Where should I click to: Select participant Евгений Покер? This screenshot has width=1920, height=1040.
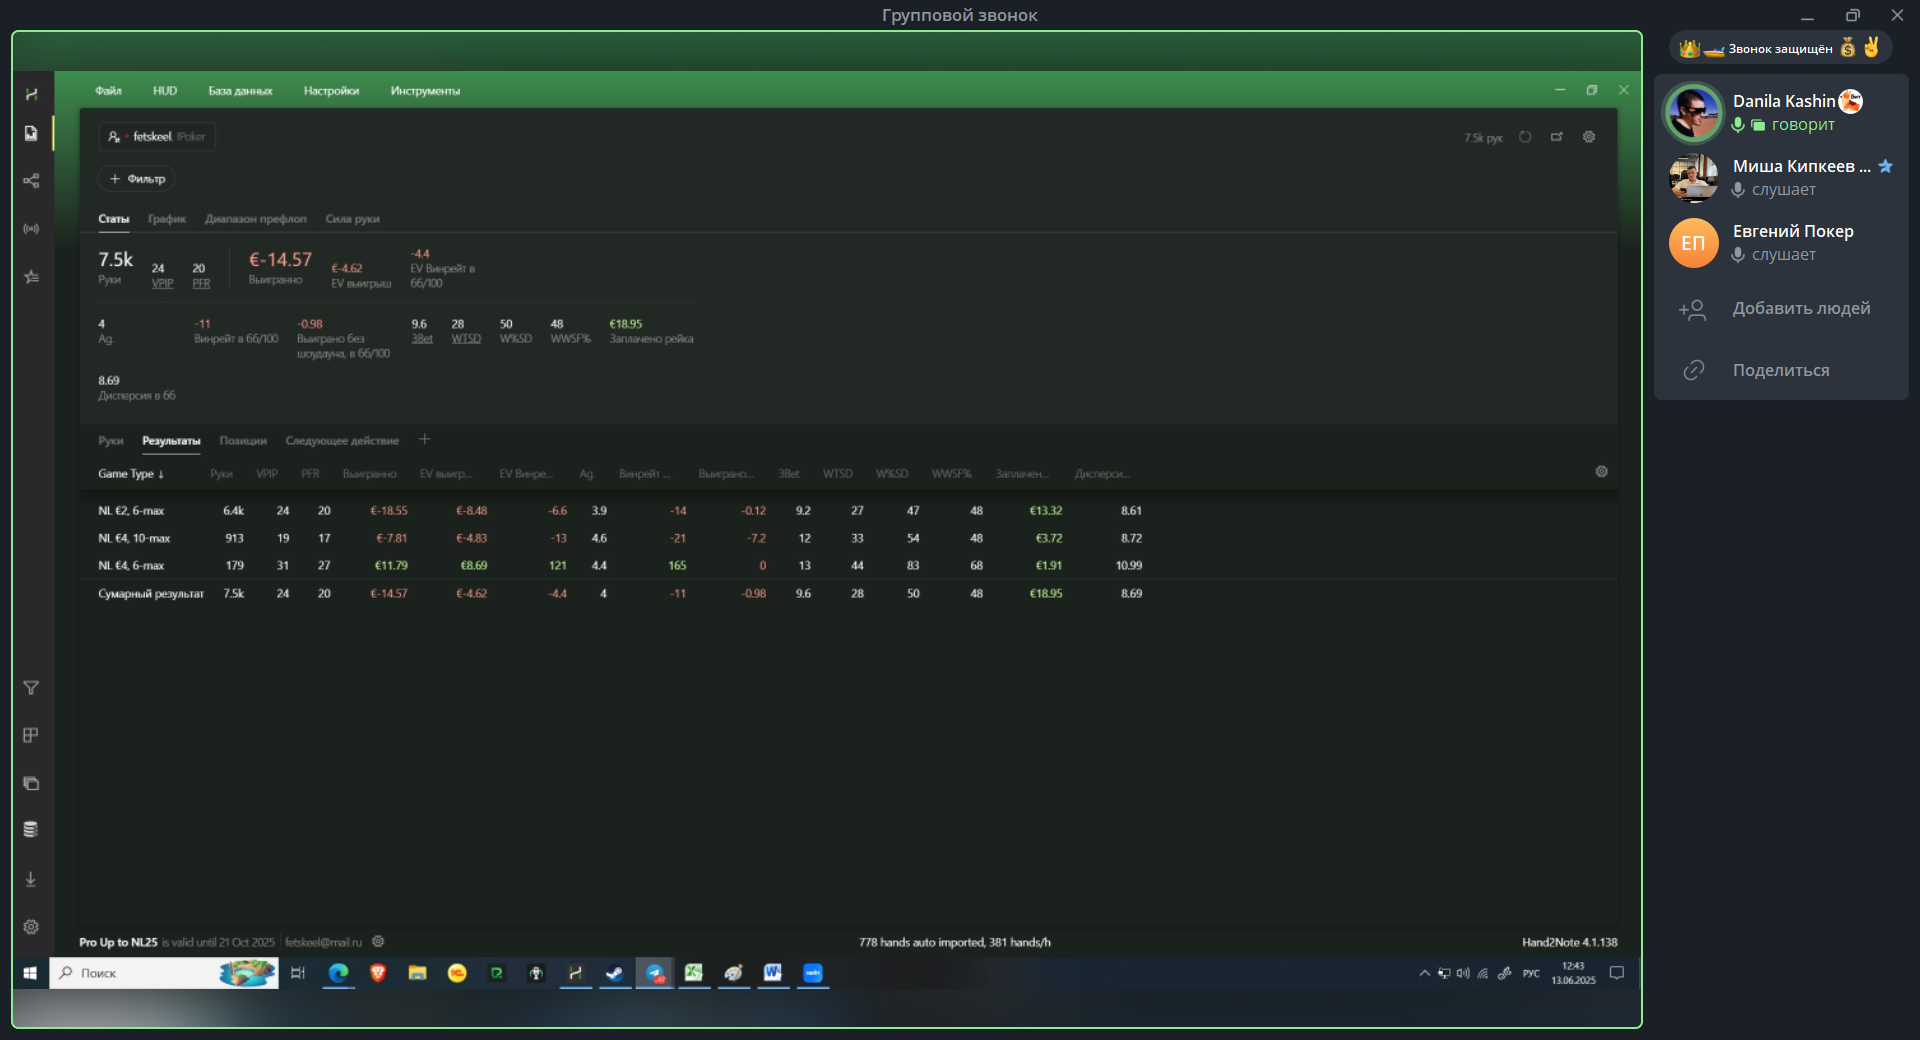[1781, 242]
